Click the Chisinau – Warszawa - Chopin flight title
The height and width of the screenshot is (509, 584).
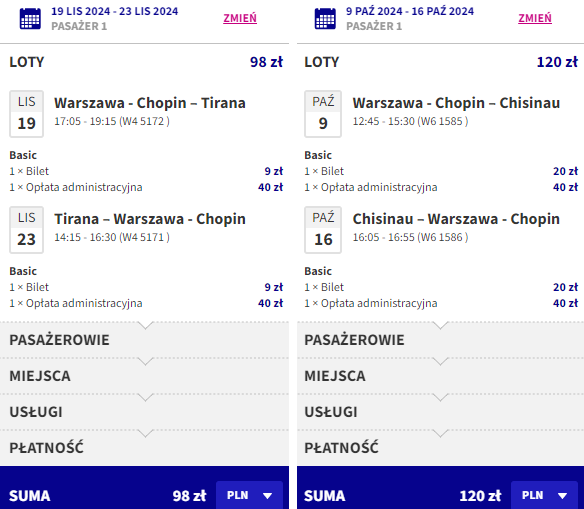[456, 219]
